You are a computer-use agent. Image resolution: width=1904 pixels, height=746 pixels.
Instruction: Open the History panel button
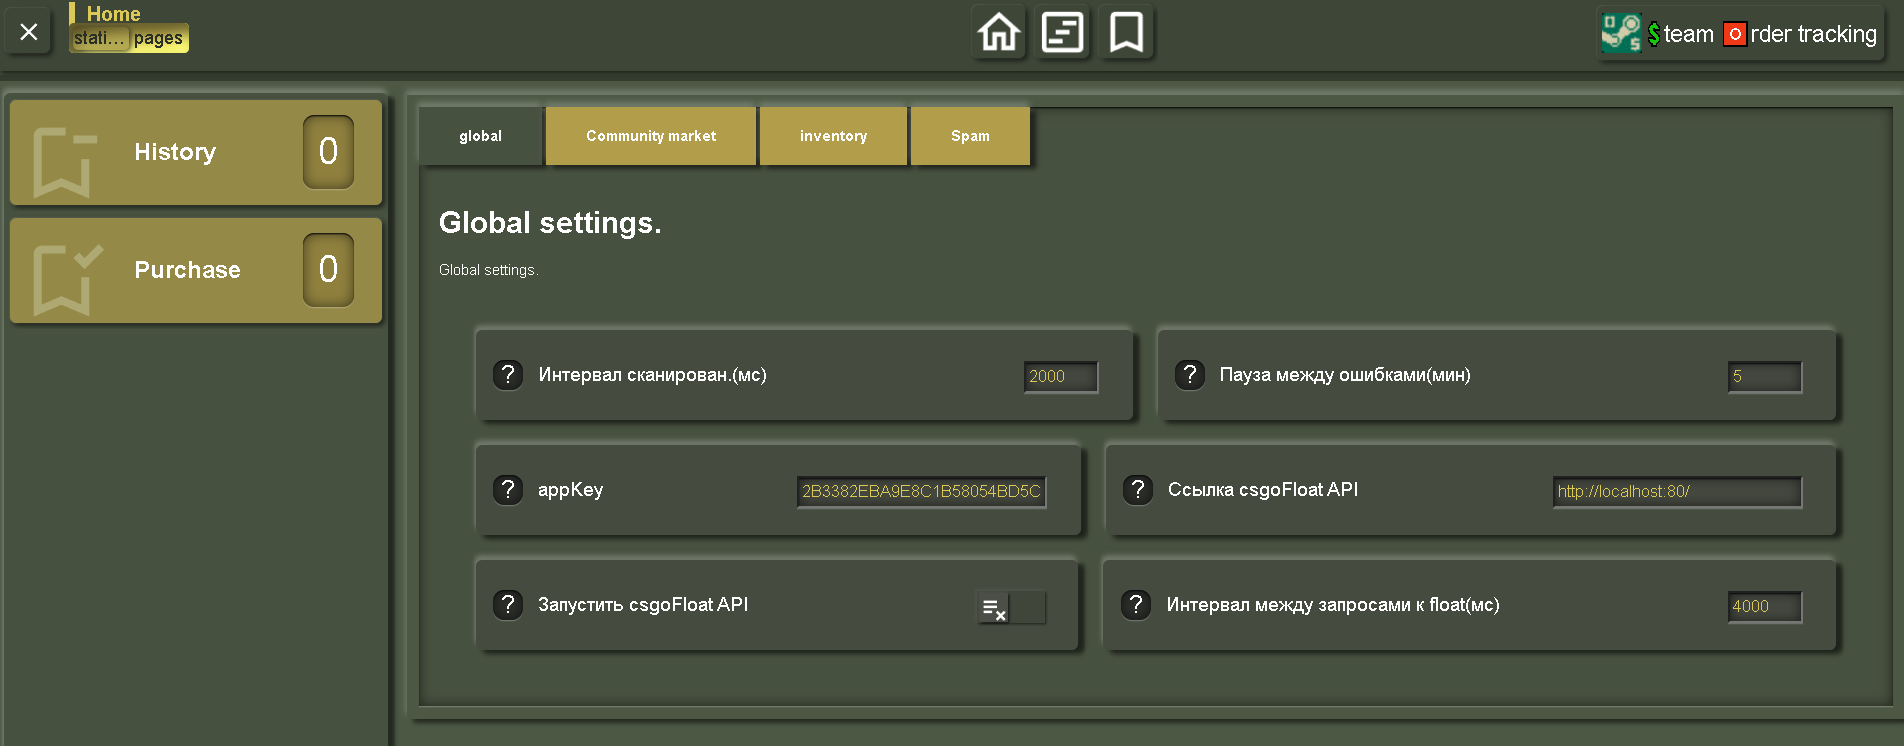click(196, 152)
